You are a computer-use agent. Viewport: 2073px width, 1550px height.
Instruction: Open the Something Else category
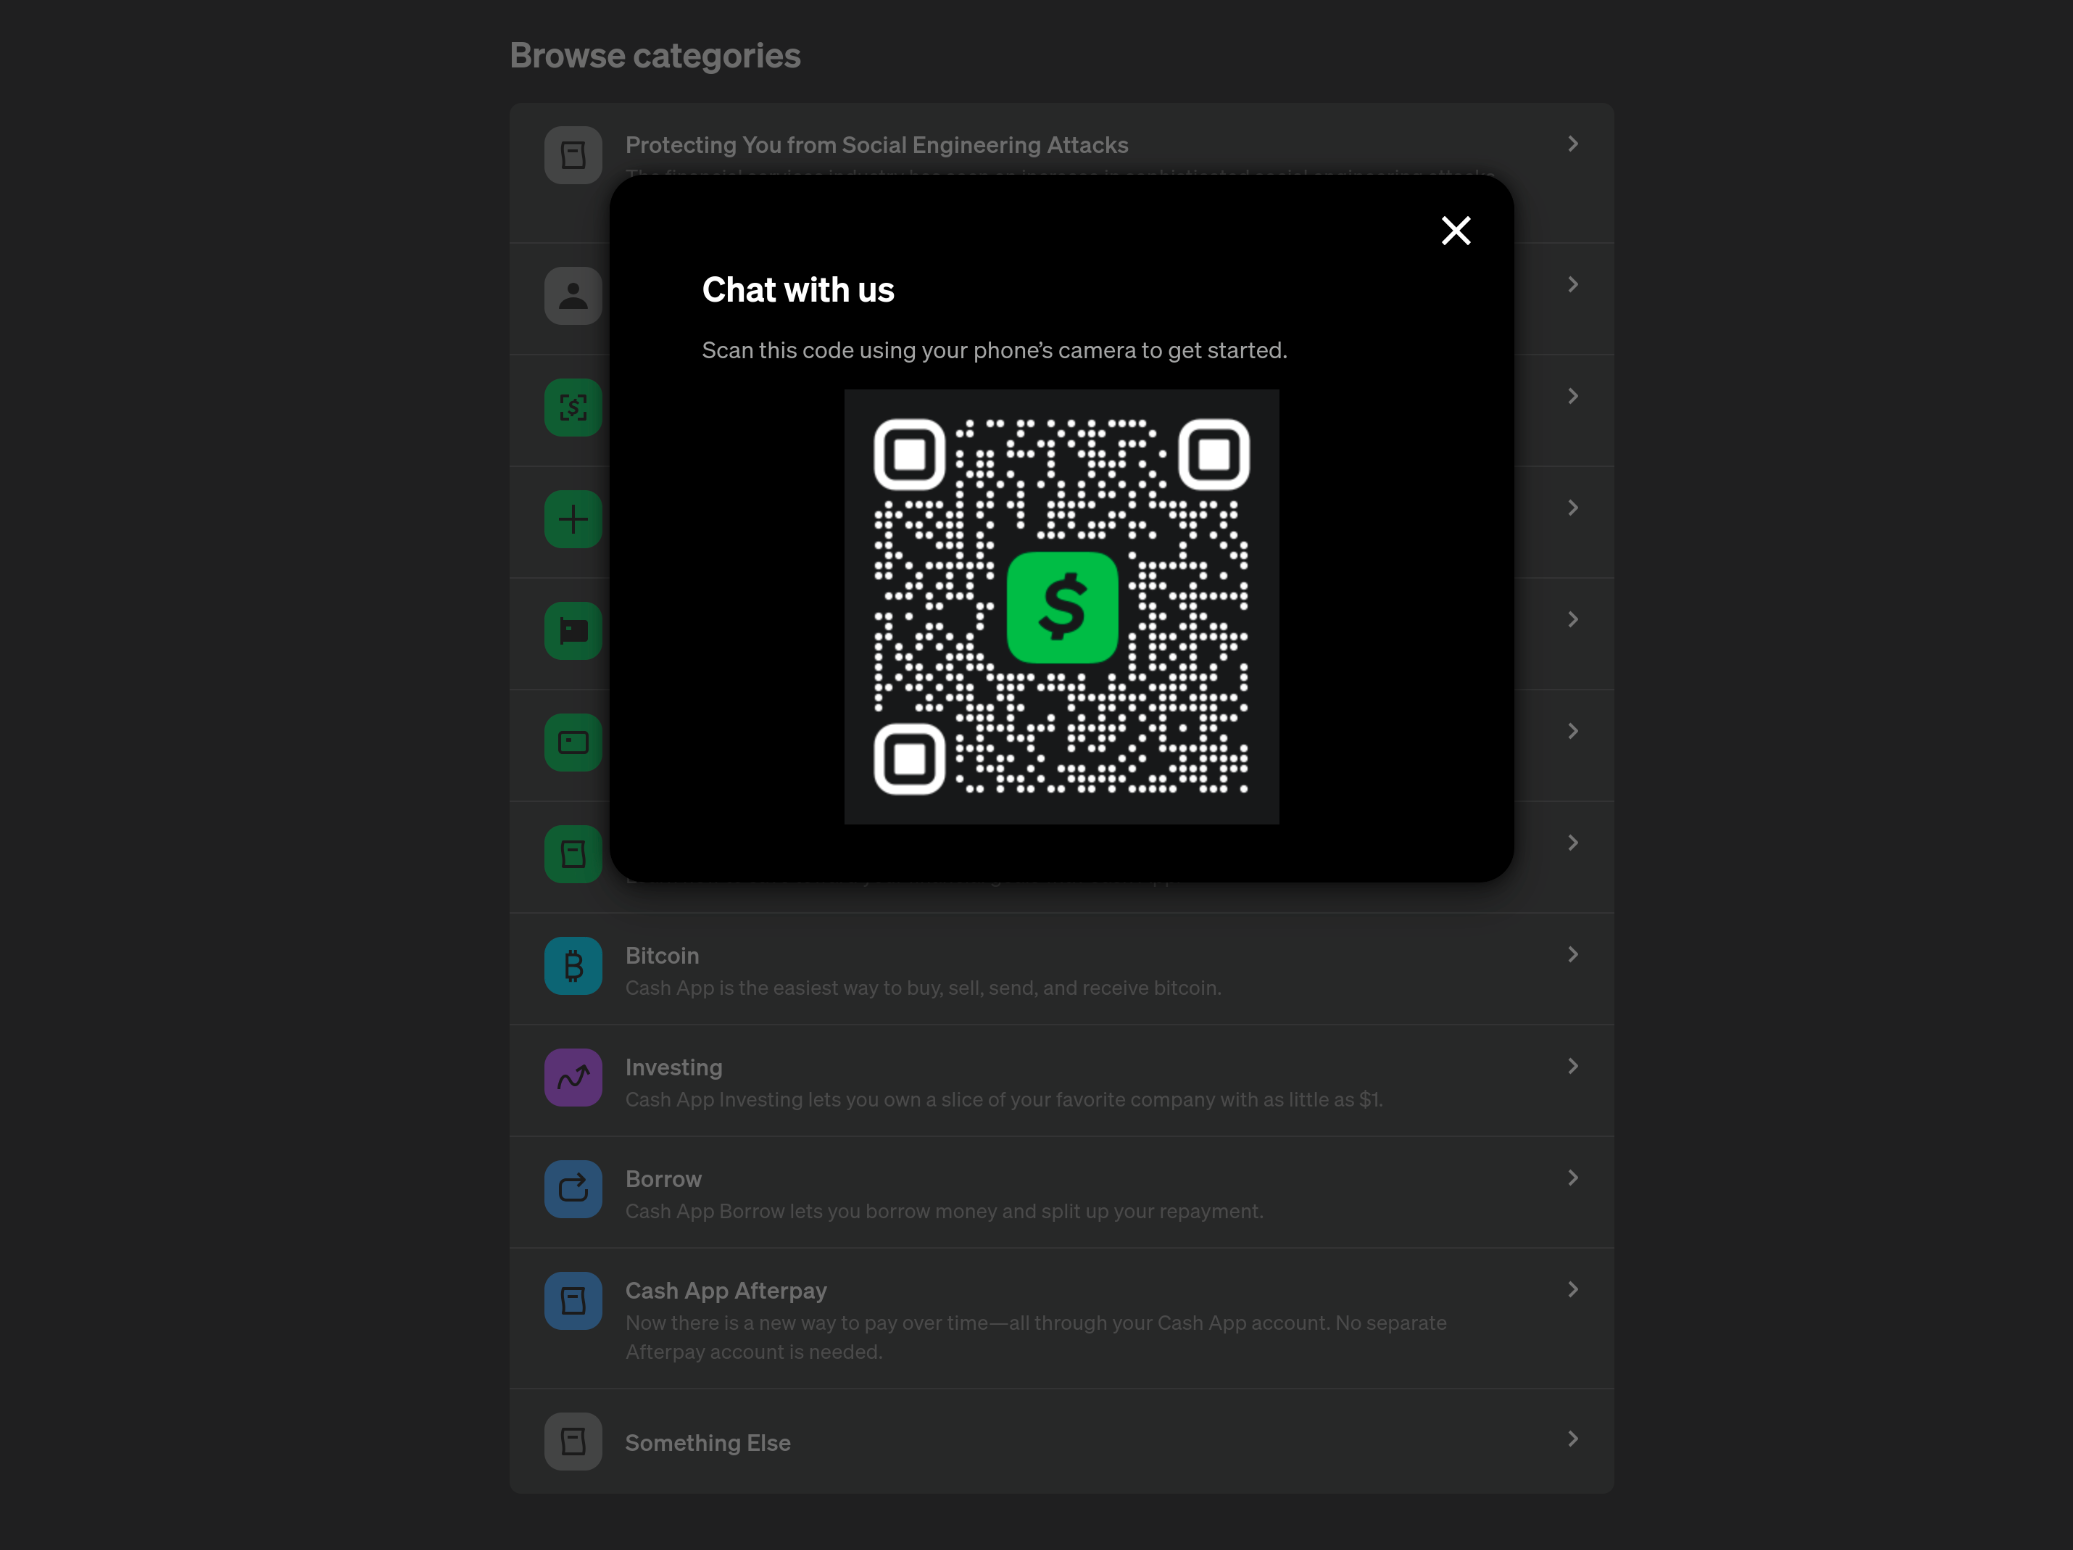click(x=707, y=1443)
